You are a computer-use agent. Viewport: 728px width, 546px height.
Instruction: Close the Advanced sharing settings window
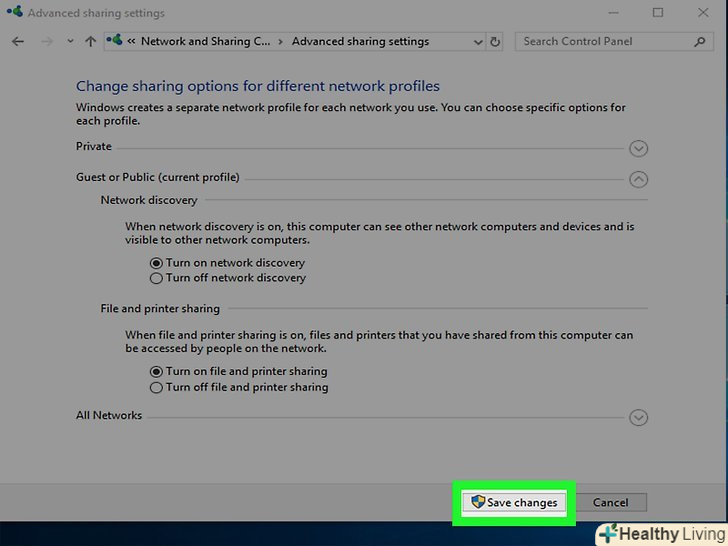click(x=703, y=13)
